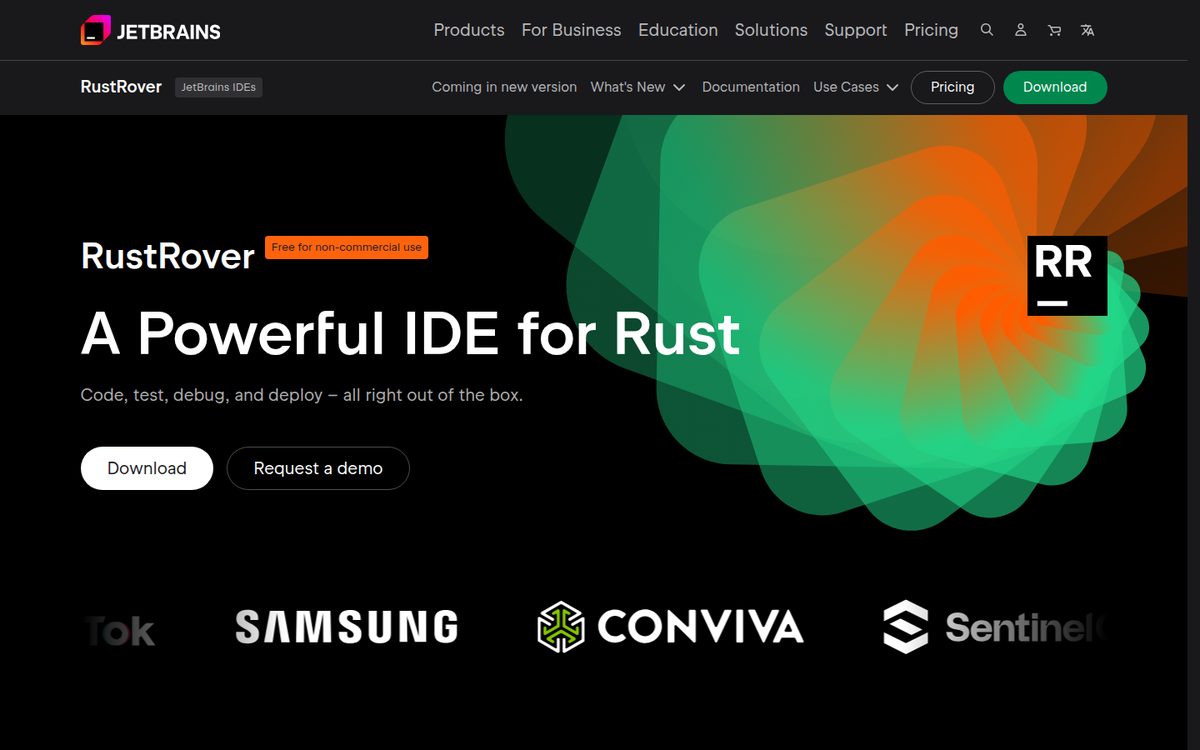
Task: Open the account profile icon
Action: click(x=1020, y=30)
